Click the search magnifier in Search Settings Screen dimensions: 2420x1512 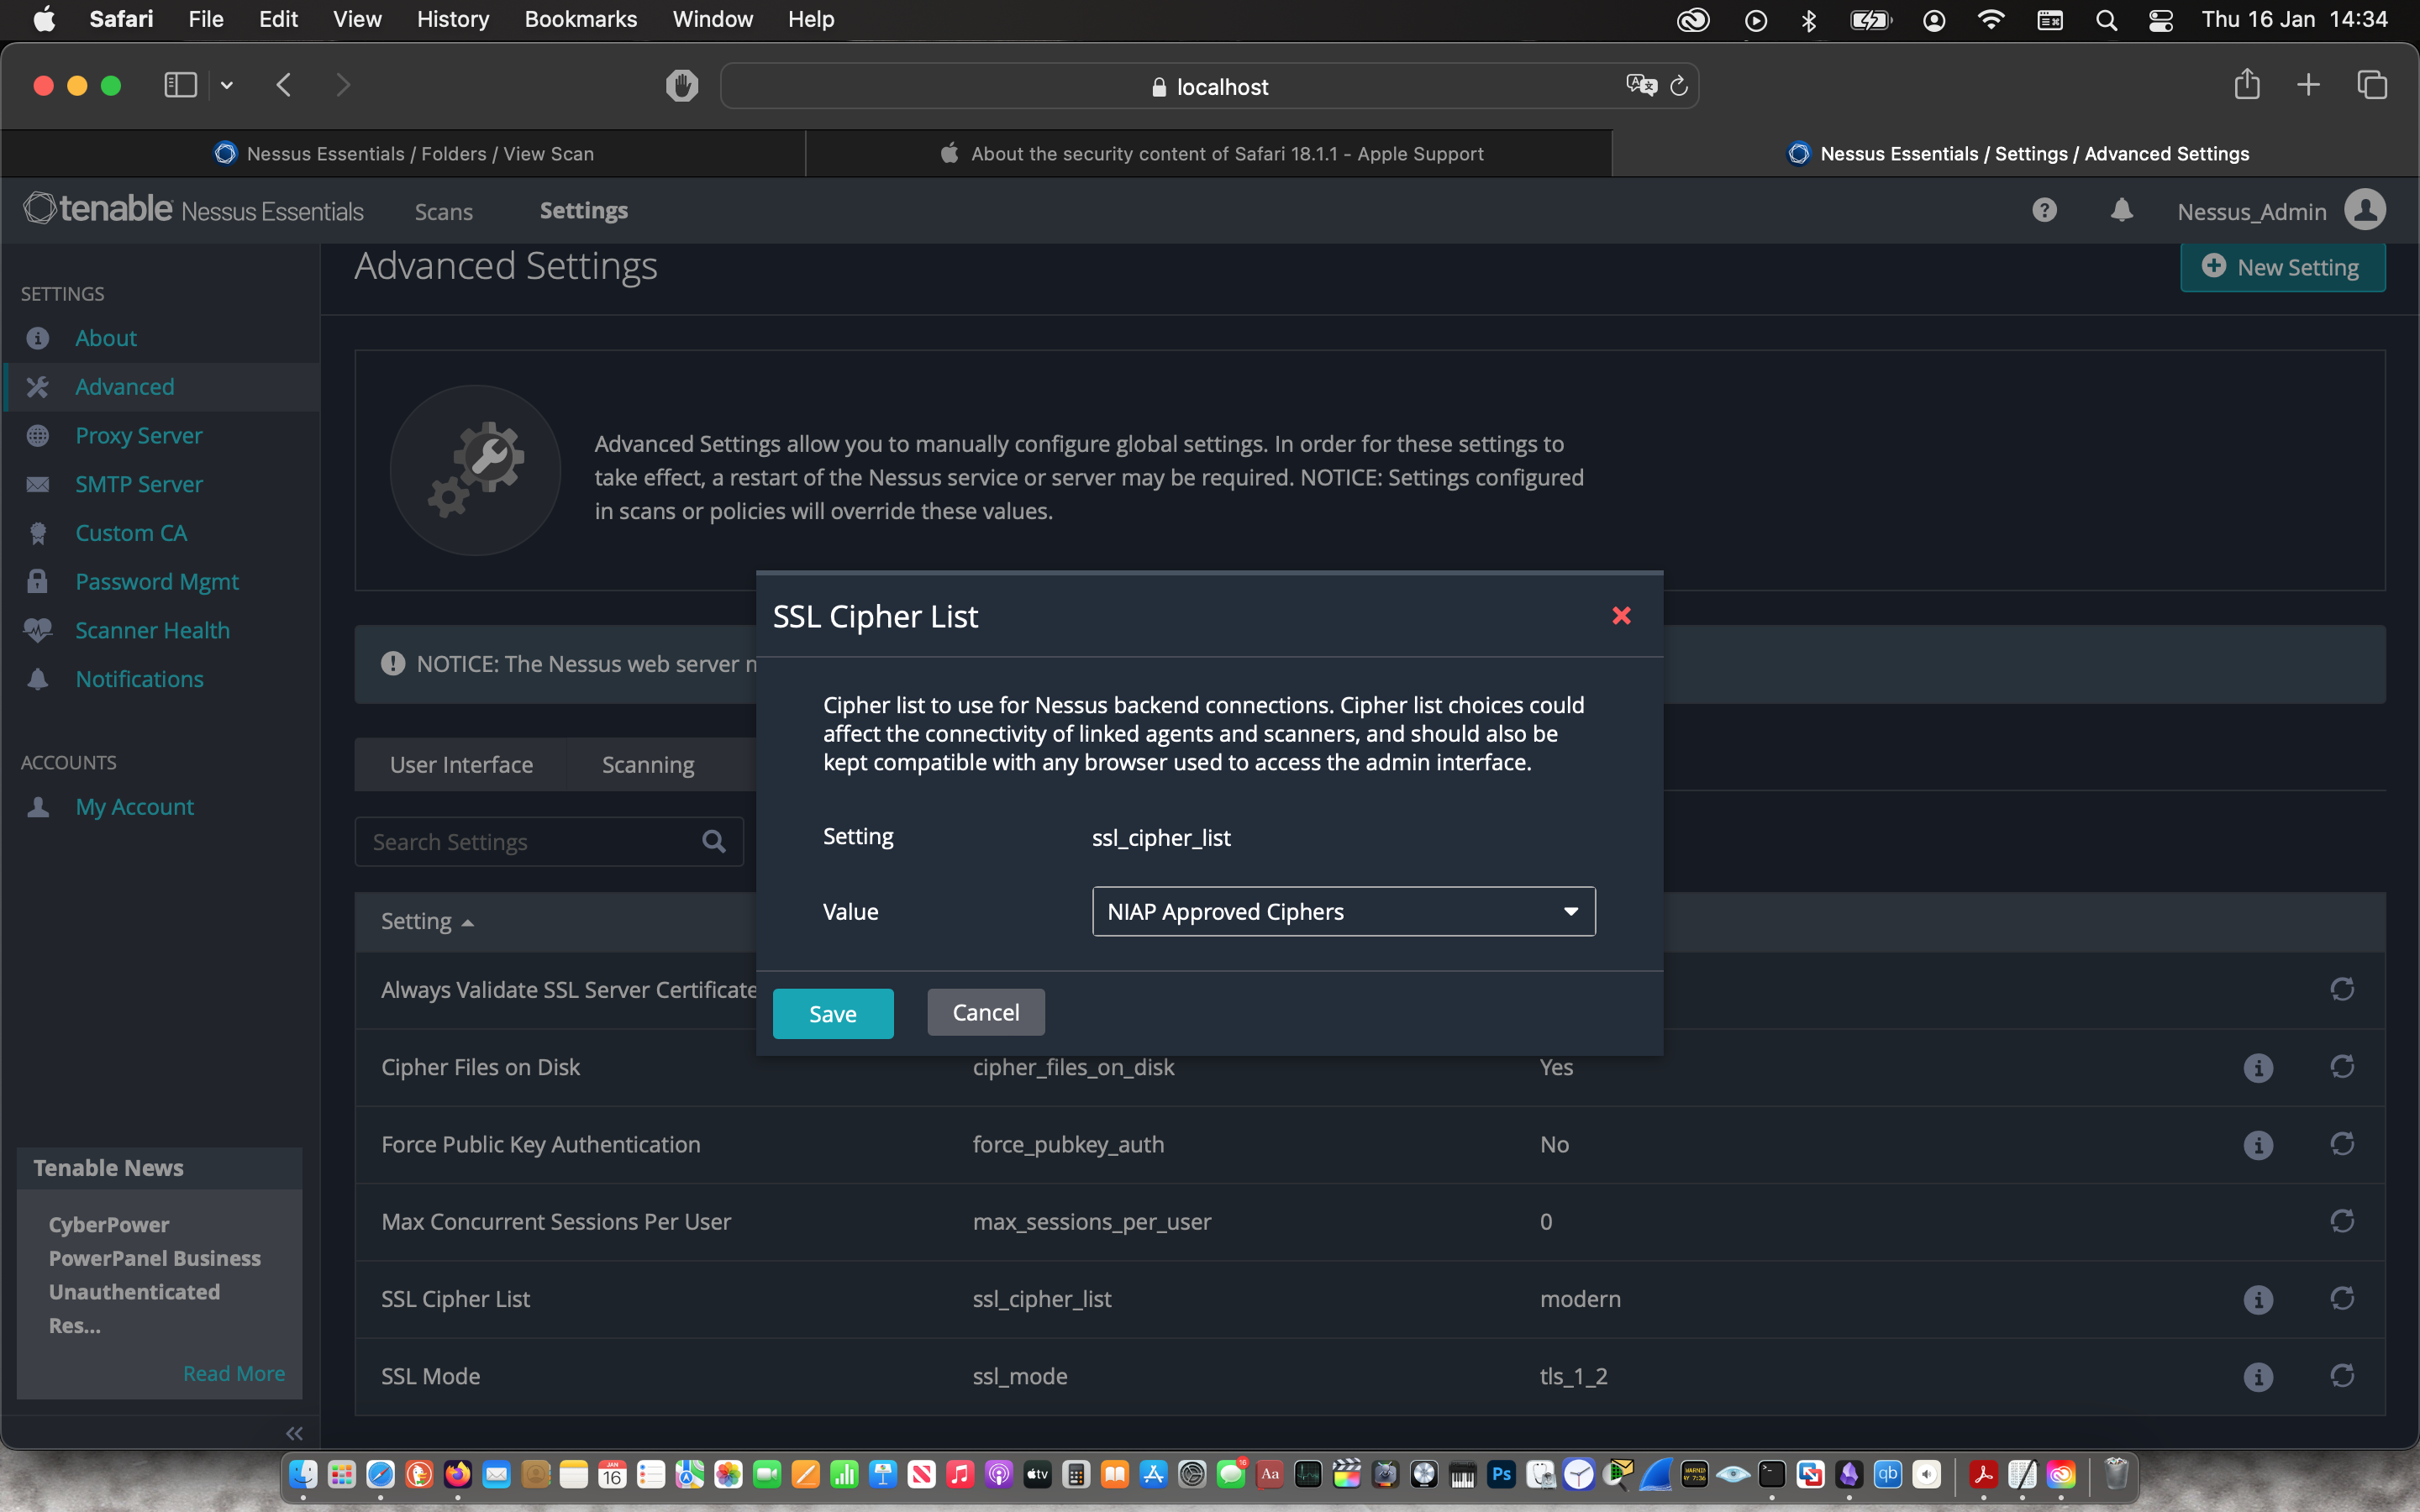click(714, 842)
